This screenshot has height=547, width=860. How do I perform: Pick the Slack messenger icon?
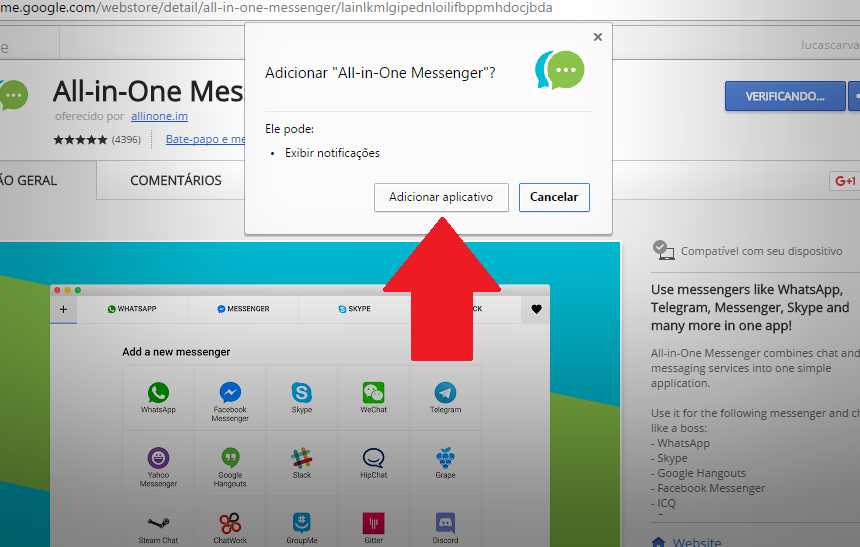(302, 458)
